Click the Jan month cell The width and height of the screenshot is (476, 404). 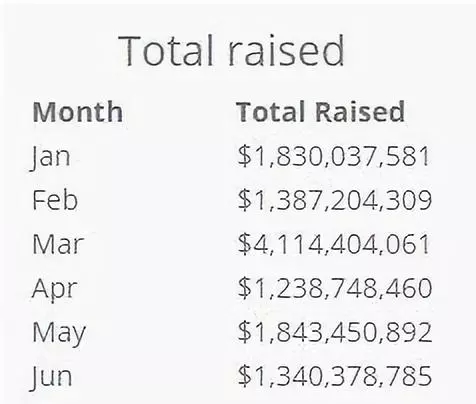[x=51, y=158]
